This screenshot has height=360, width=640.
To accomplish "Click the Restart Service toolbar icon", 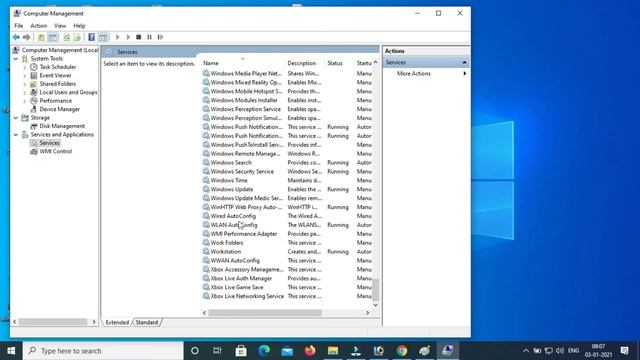I will 160,37.
